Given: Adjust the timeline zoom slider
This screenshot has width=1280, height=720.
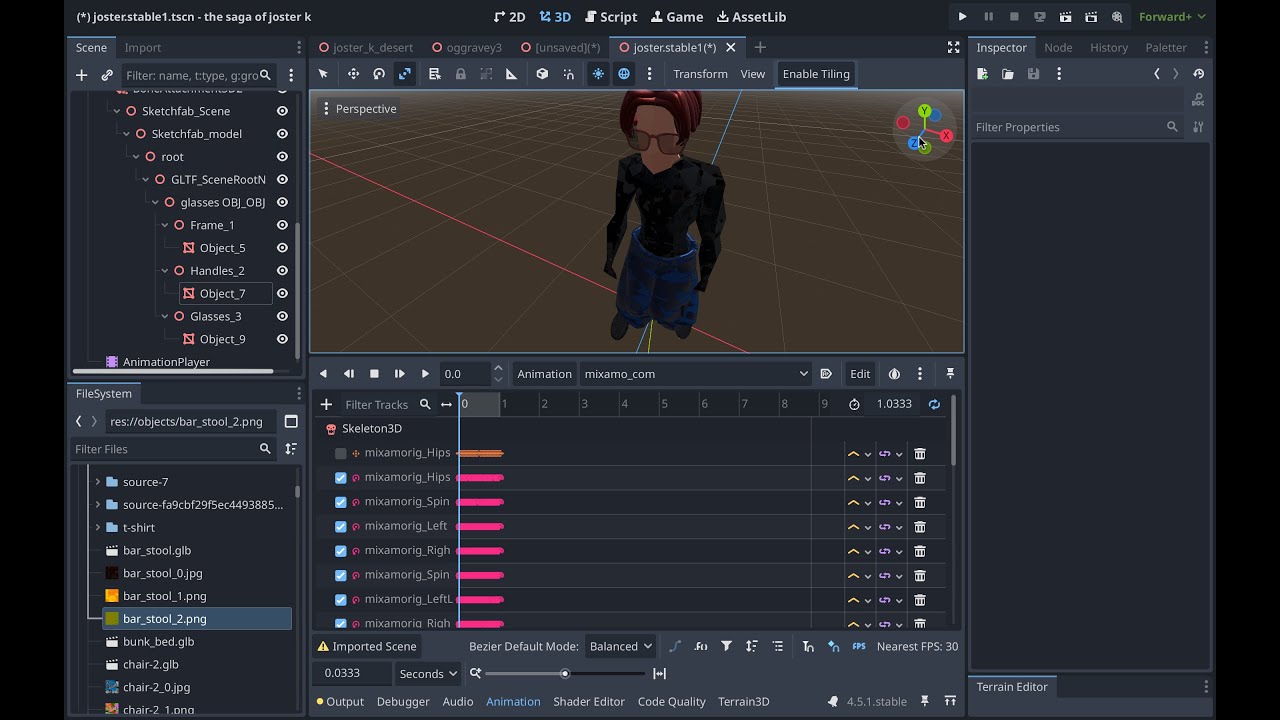Looking at the screenshot, I should pyautogui.click(x=565, y=674).
